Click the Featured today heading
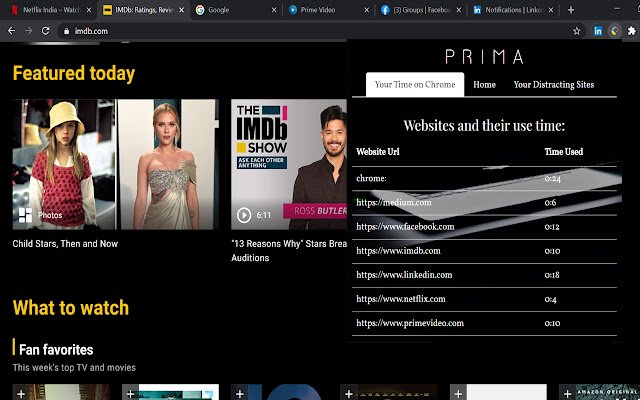This screenshot has height=400, width=640. click(x=74, y=73)
